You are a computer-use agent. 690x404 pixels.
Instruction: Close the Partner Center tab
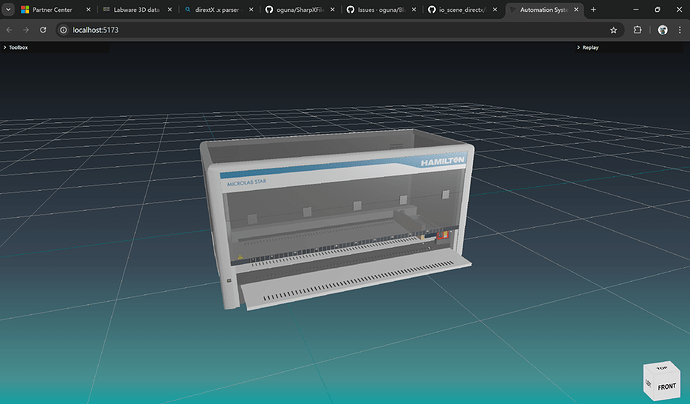point(88,10)
